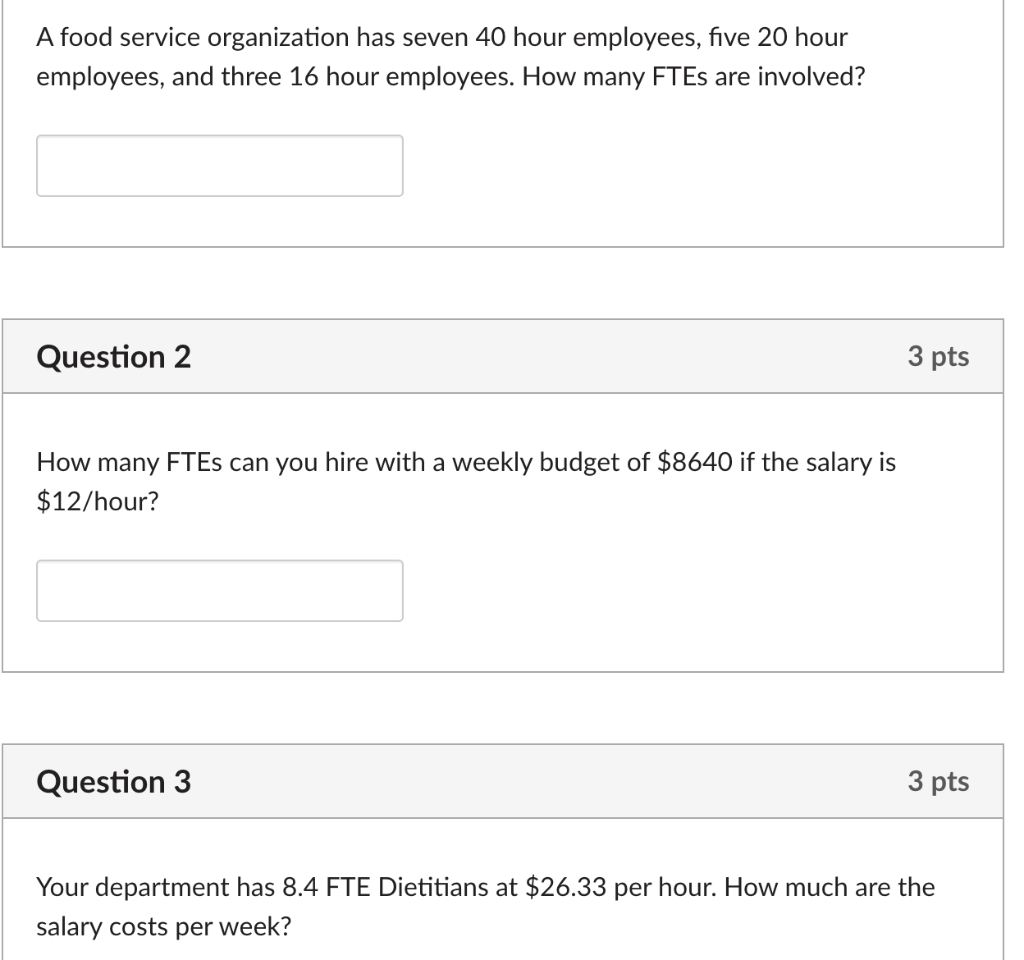This screenshot has width=1024, height=960.
Task: Click the Question 1 answer input box
Action: (219, 165)
